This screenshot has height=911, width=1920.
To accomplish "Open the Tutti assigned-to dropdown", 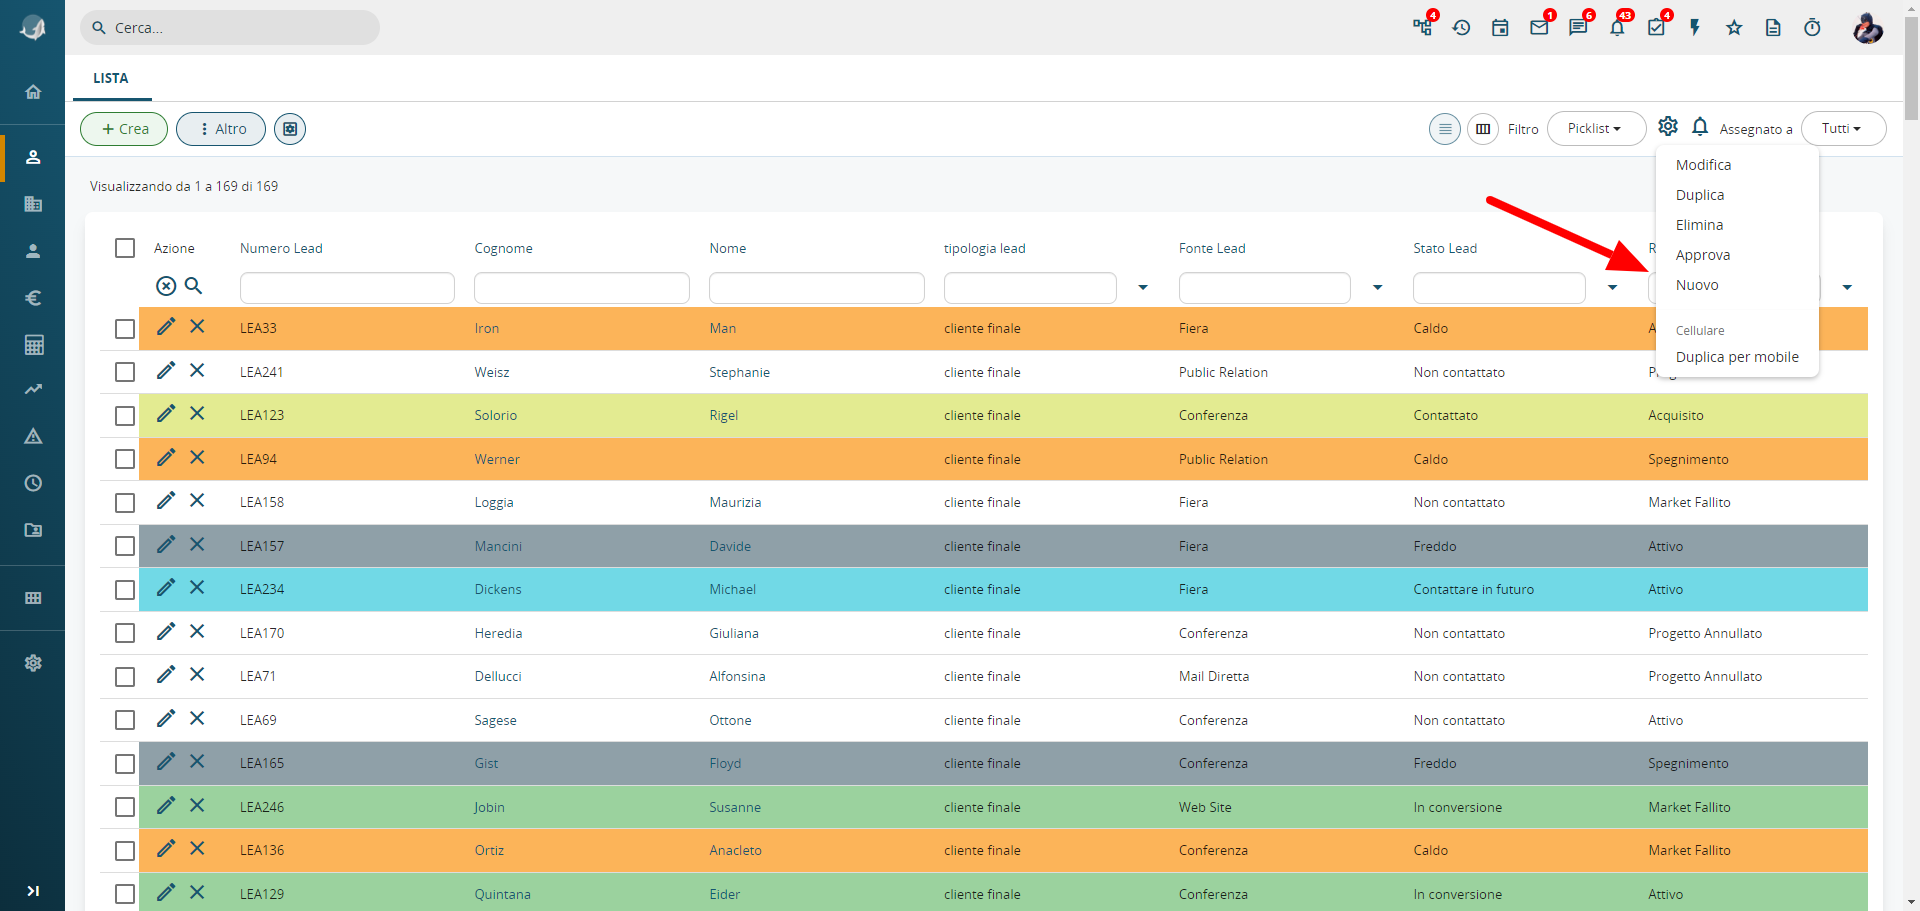I will tap(1843, 129).
